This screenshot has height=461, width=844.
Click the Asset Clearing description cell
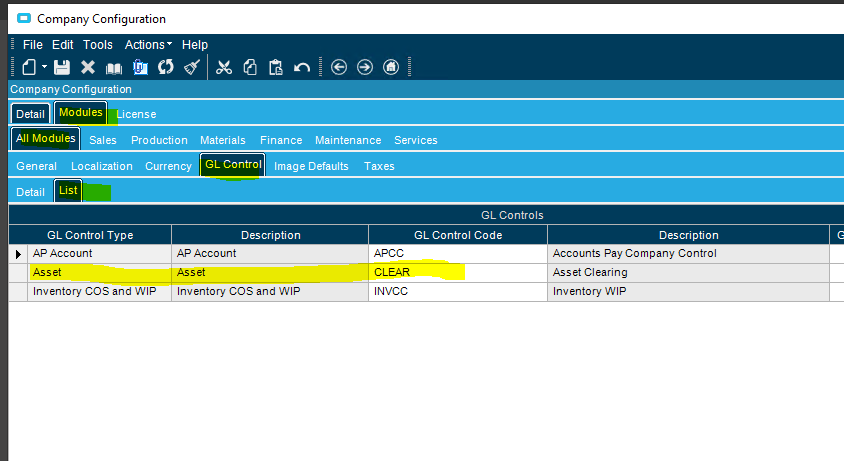[x=688, y=273]
